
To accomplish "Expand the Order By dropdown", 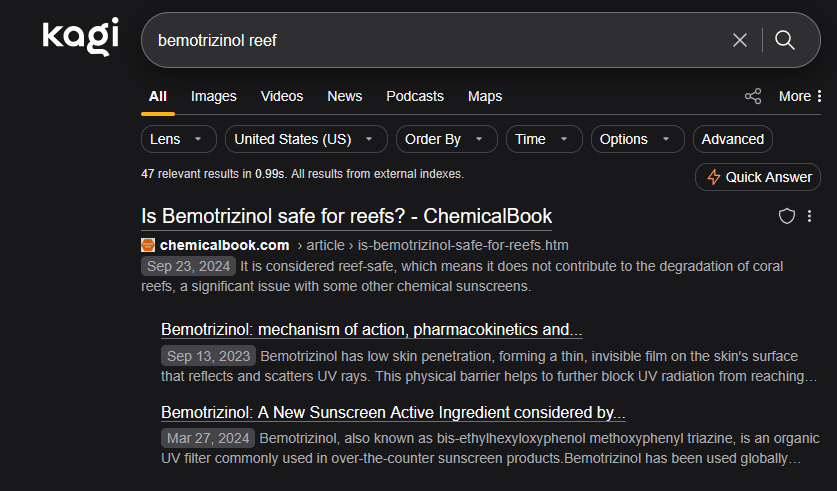I will pyautogui.click(x=447, y=139).
